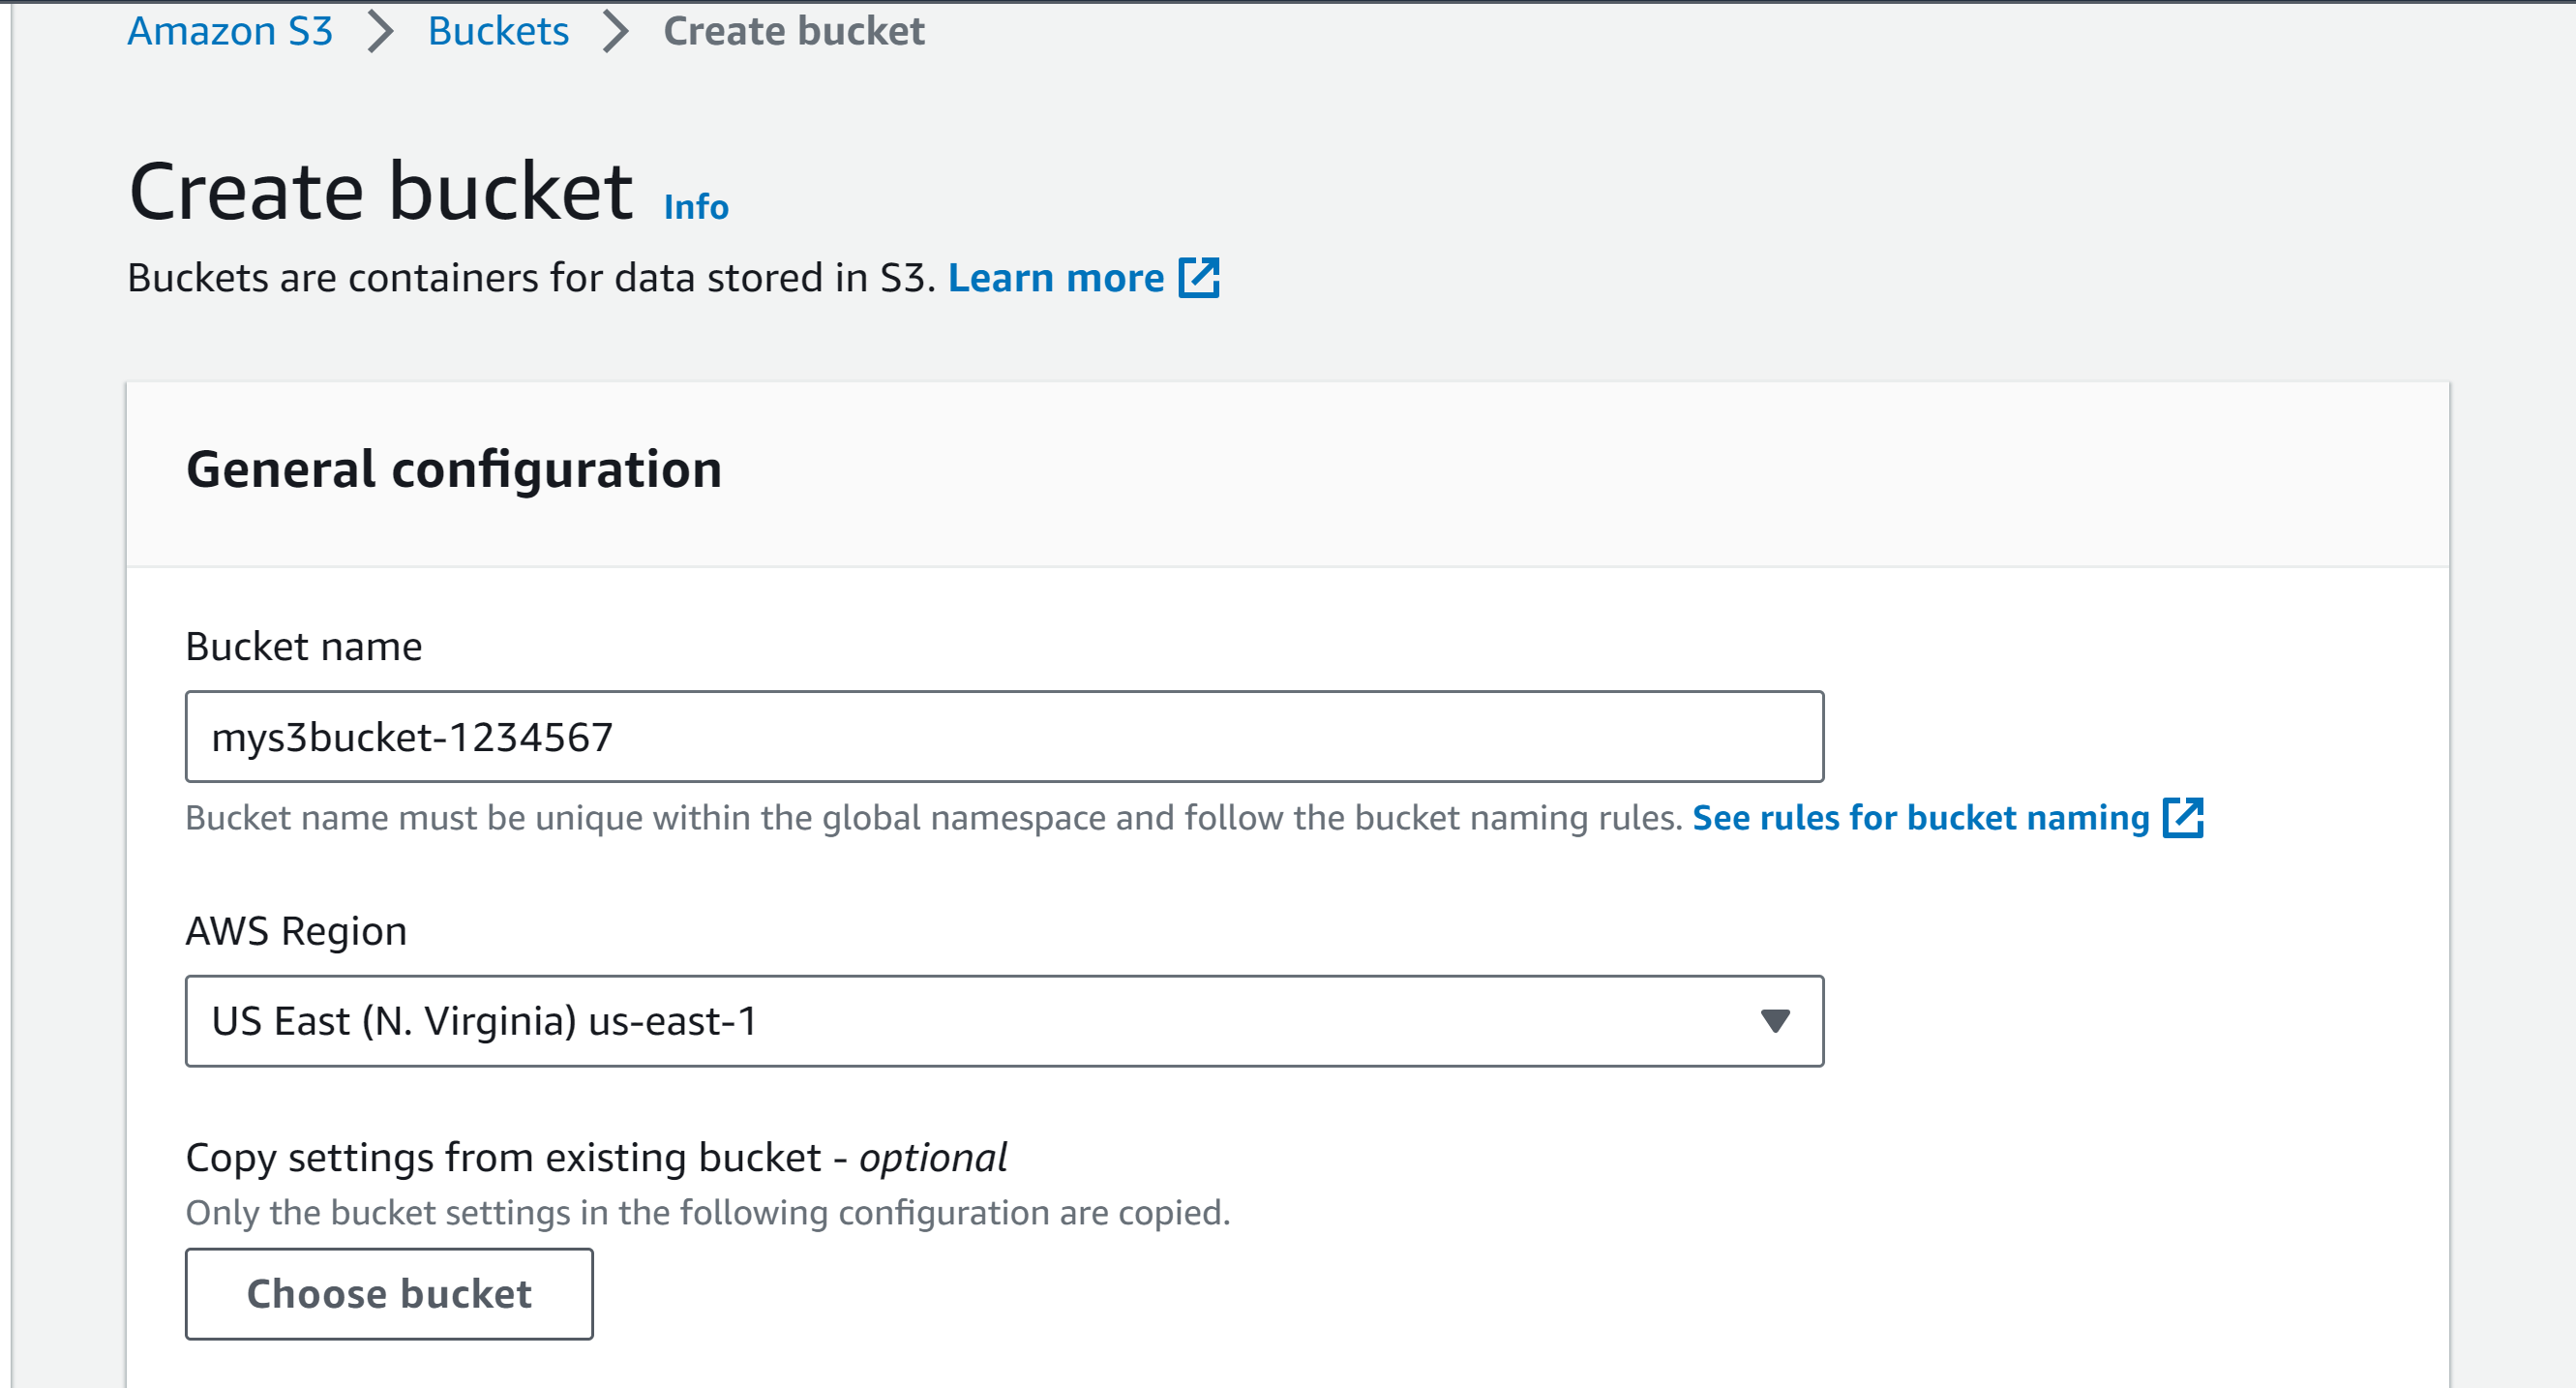Click the Choose bucket button
The image size is (2576, 1388).
click(389, 1294)
